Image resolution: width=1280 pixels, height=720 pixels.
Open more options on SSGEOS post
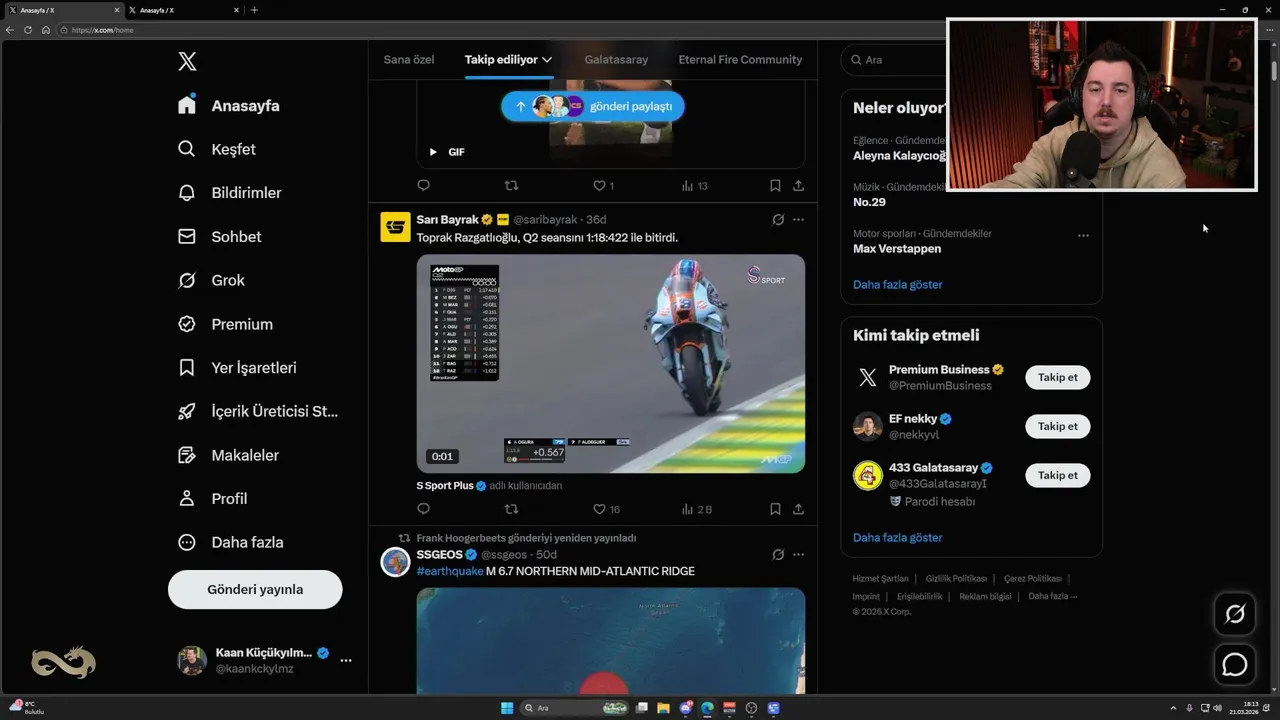[x=798, y=554]
